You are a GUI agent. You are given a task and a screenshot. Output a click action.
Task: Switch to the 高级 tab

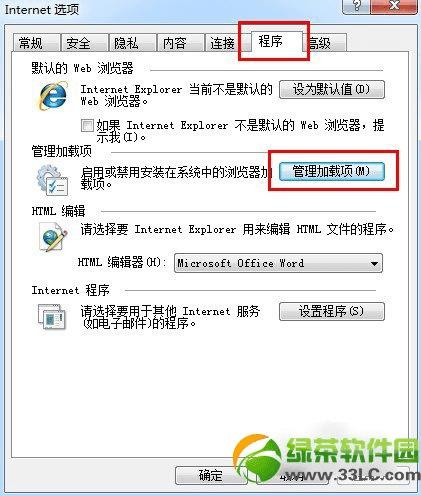[x=325, y=43]
